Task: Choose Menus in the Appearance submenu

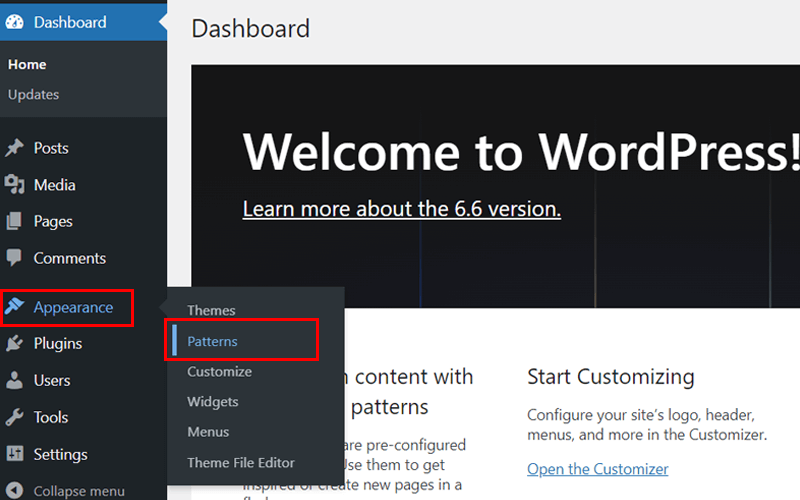Action: coord(208,432)
